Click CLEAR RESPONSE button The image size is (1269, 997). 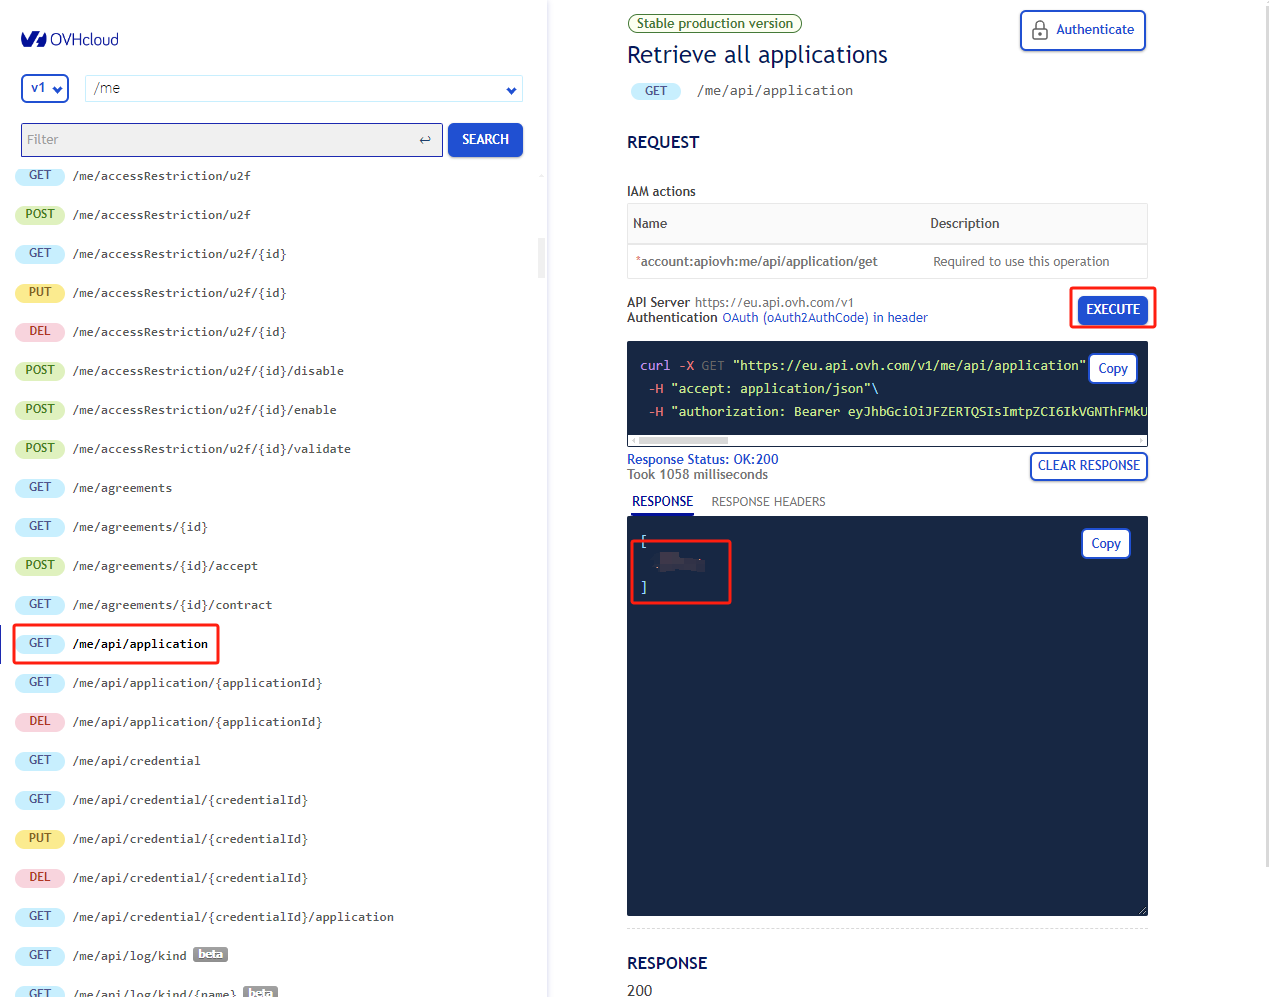[1089, 466]
